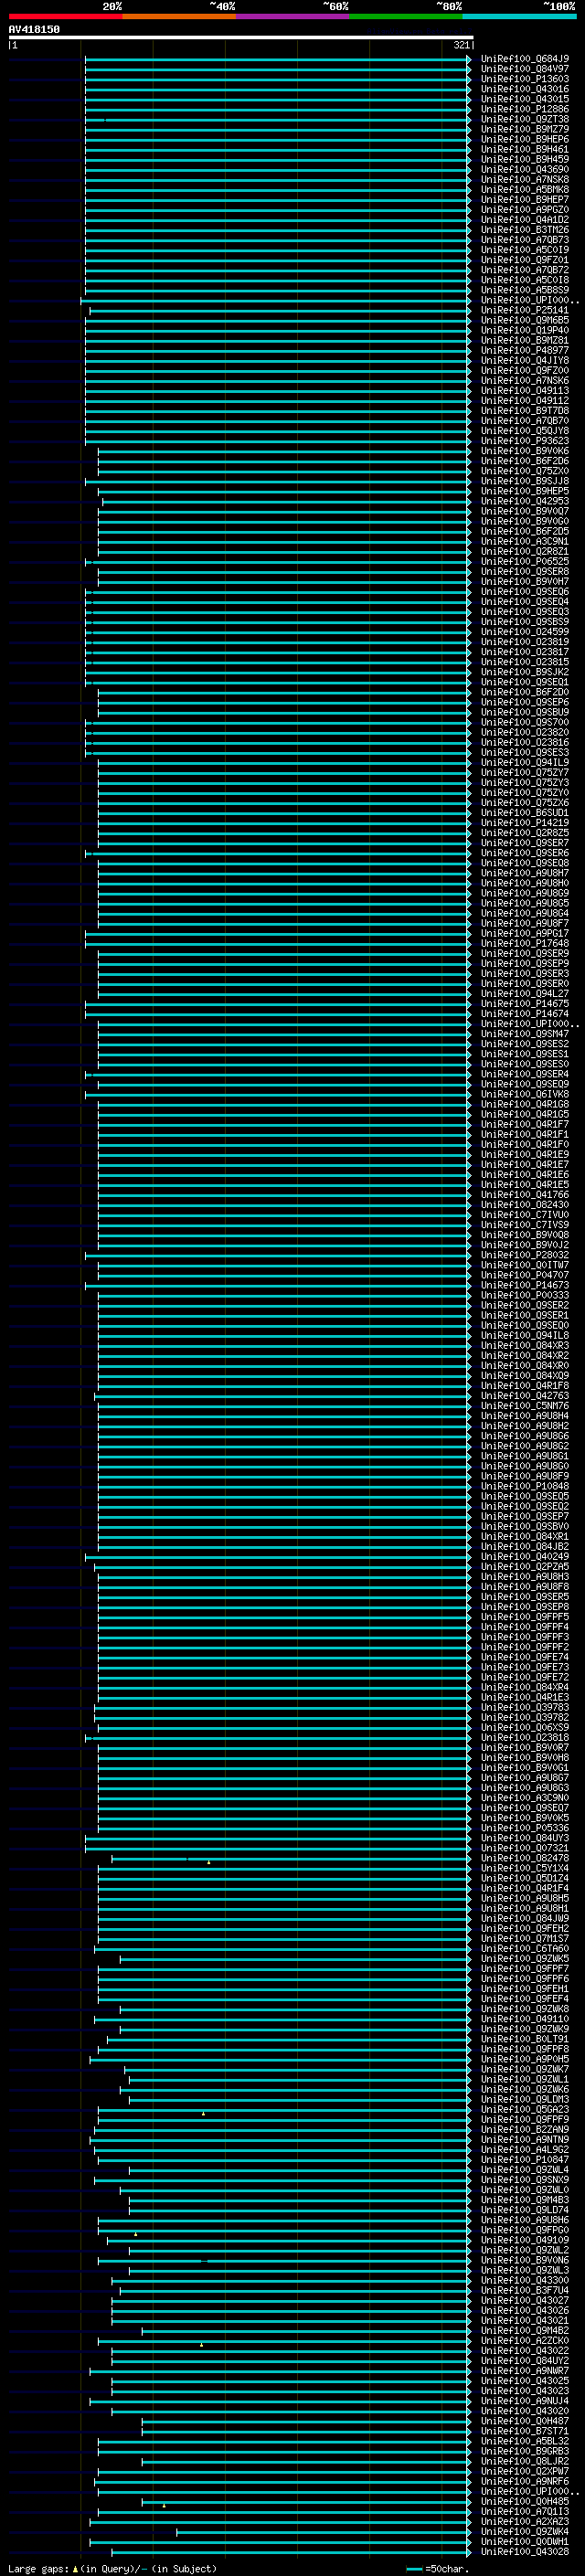Select the AV418150 query label
Viewport: 585px width, 2576px height.
(x=34, y=30)
